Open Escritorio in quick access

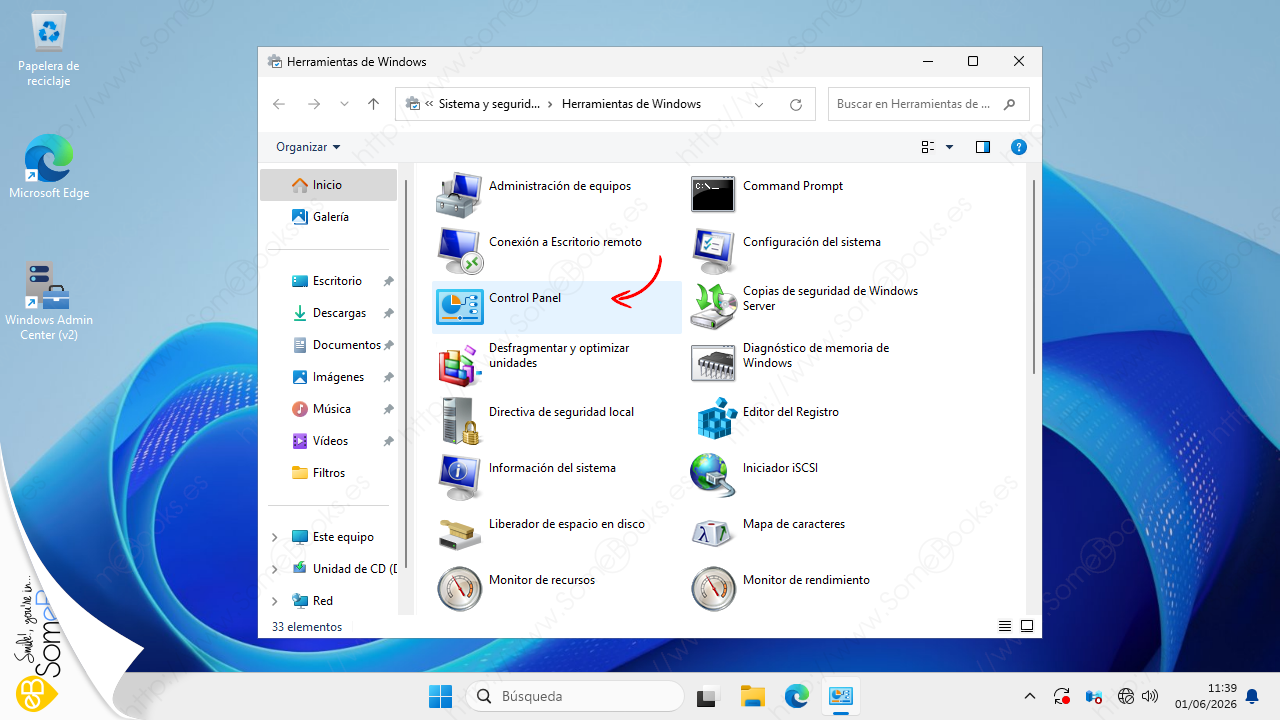[x=337, y=281]
